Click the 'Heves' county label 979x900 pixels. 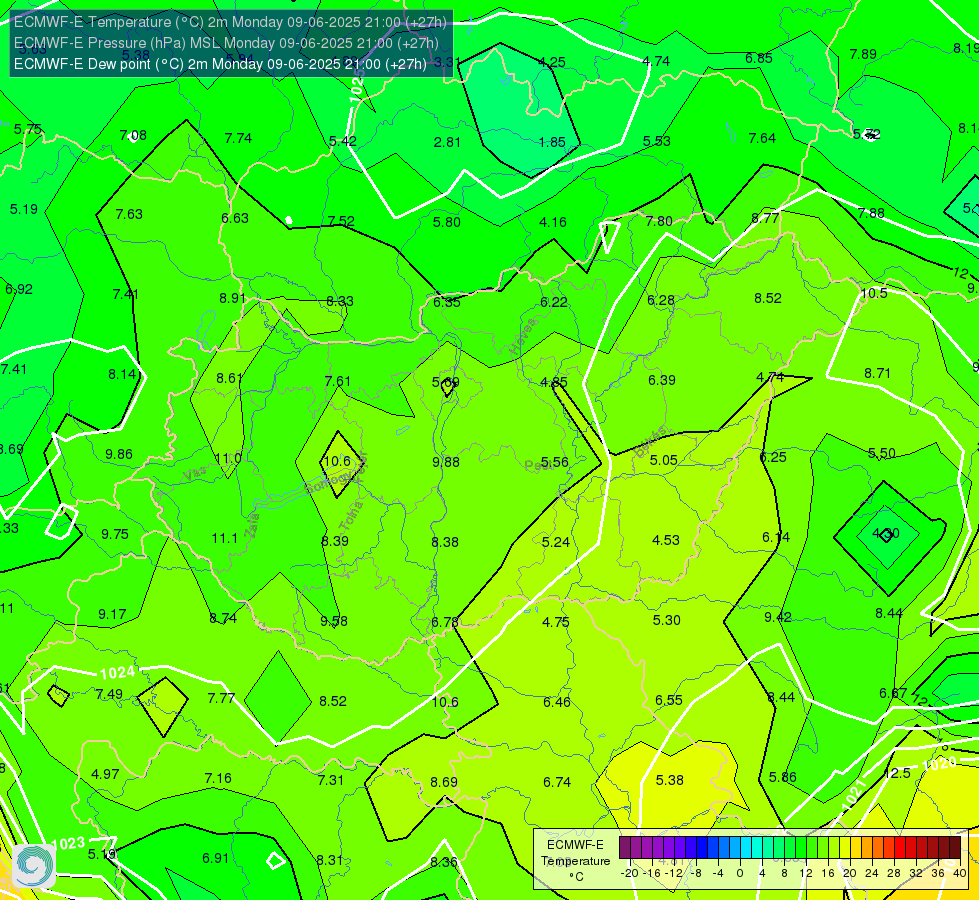tap(523, 335)
